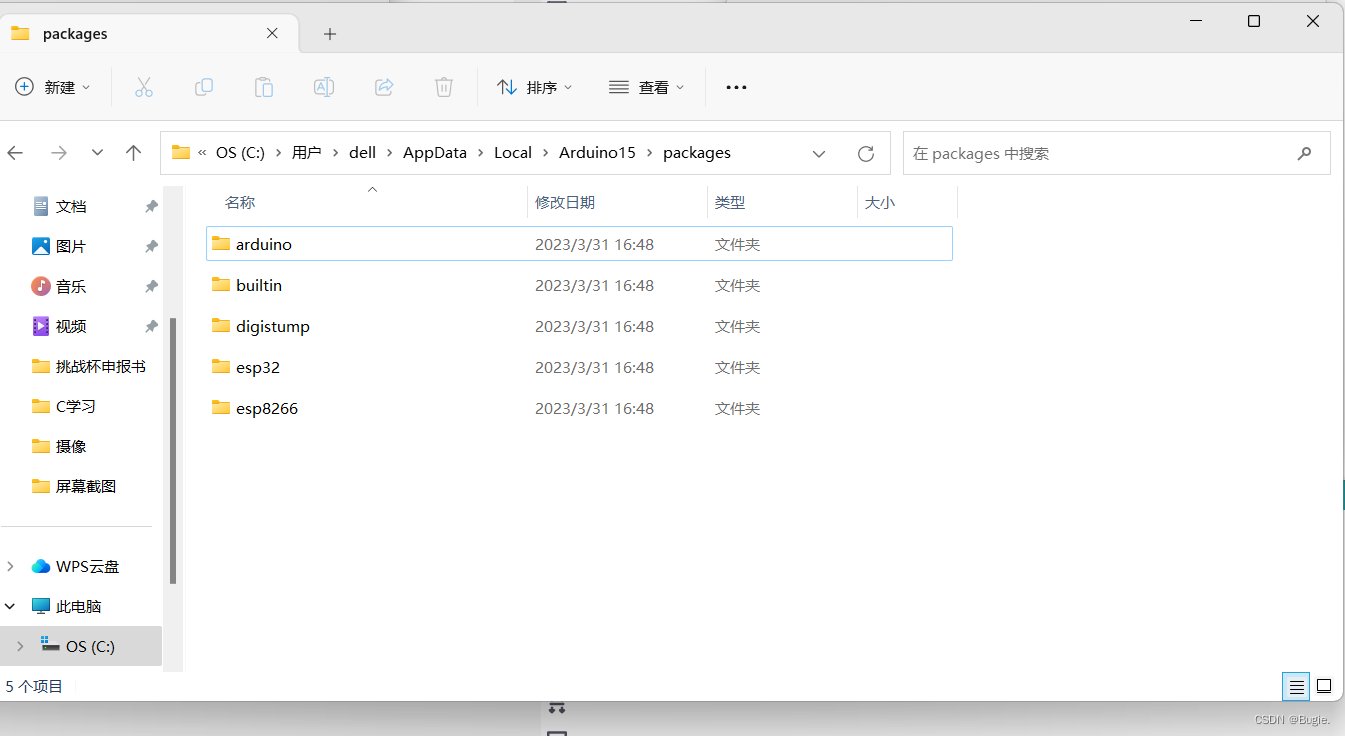
Task: Click 用户 in breadcrumb path
Action: tap(307, 153)
